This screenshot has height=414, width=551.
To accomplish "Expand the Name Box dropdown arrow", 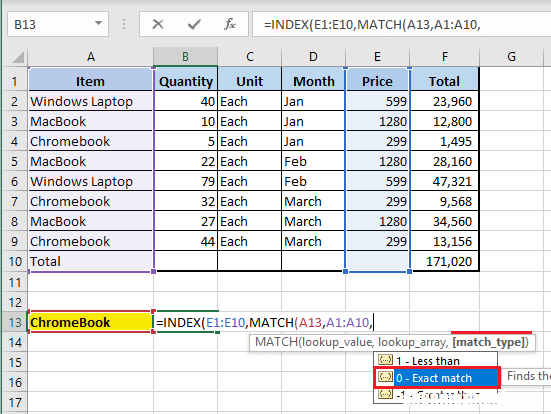I will point(98,24).
